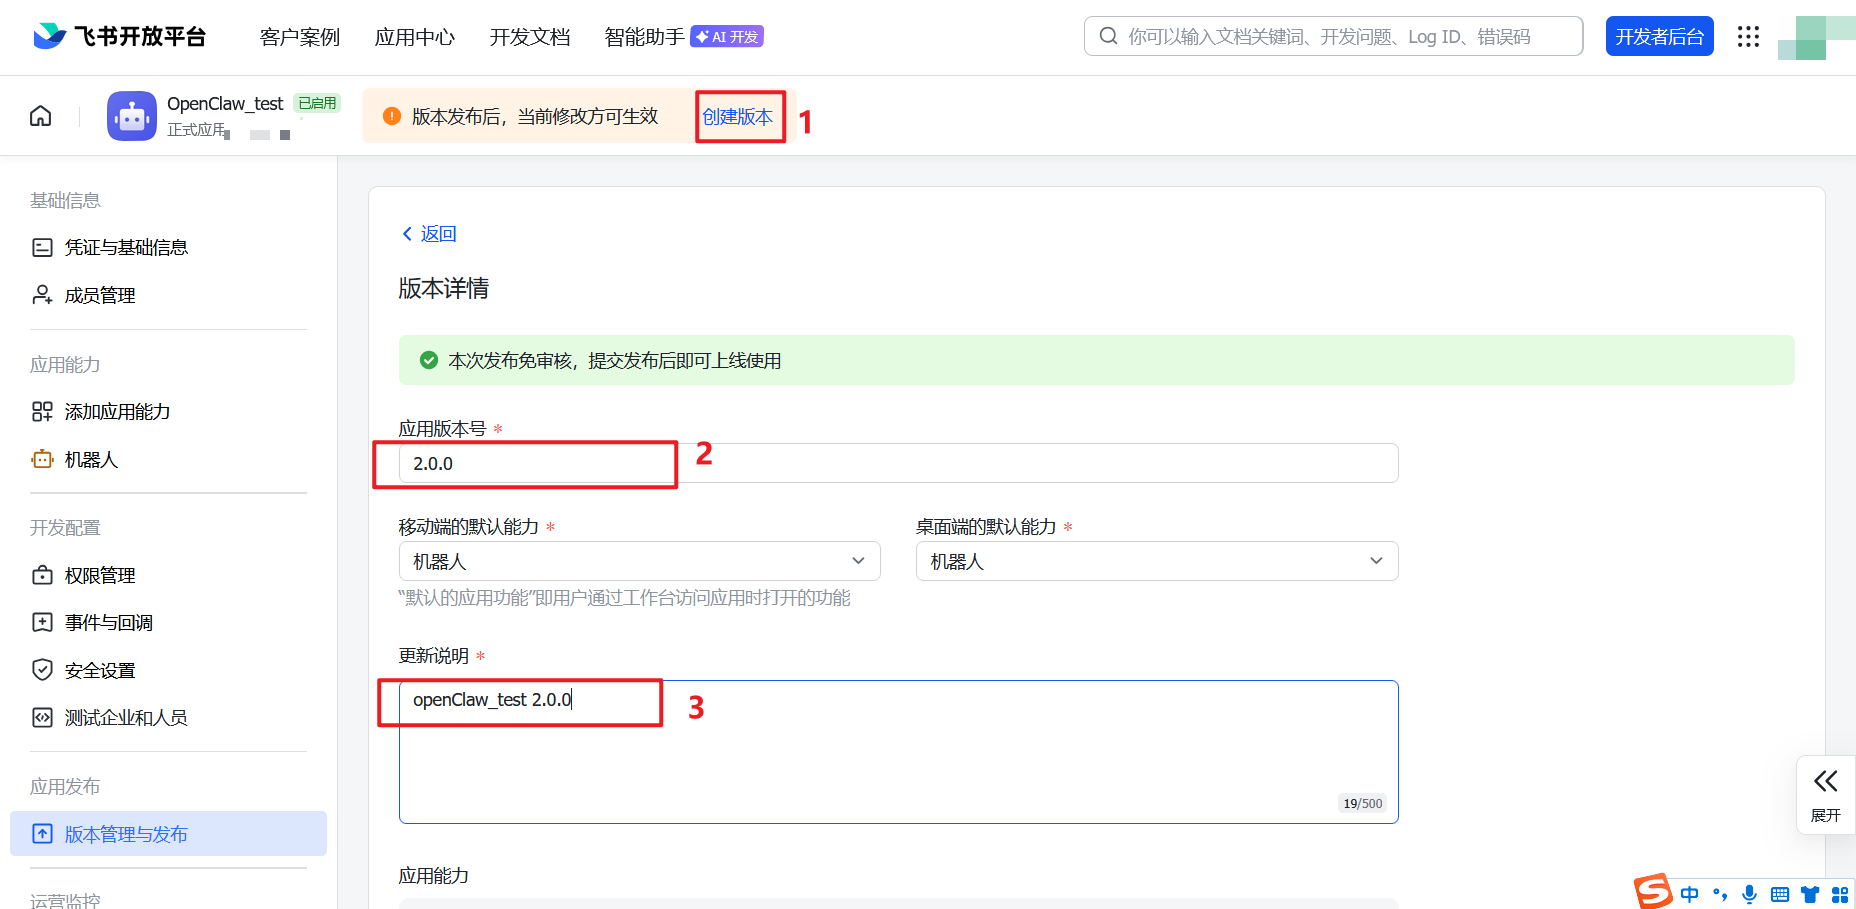Click the 开发者后台 button
Screen dimensions: 1856x909
pos(1659,35)
